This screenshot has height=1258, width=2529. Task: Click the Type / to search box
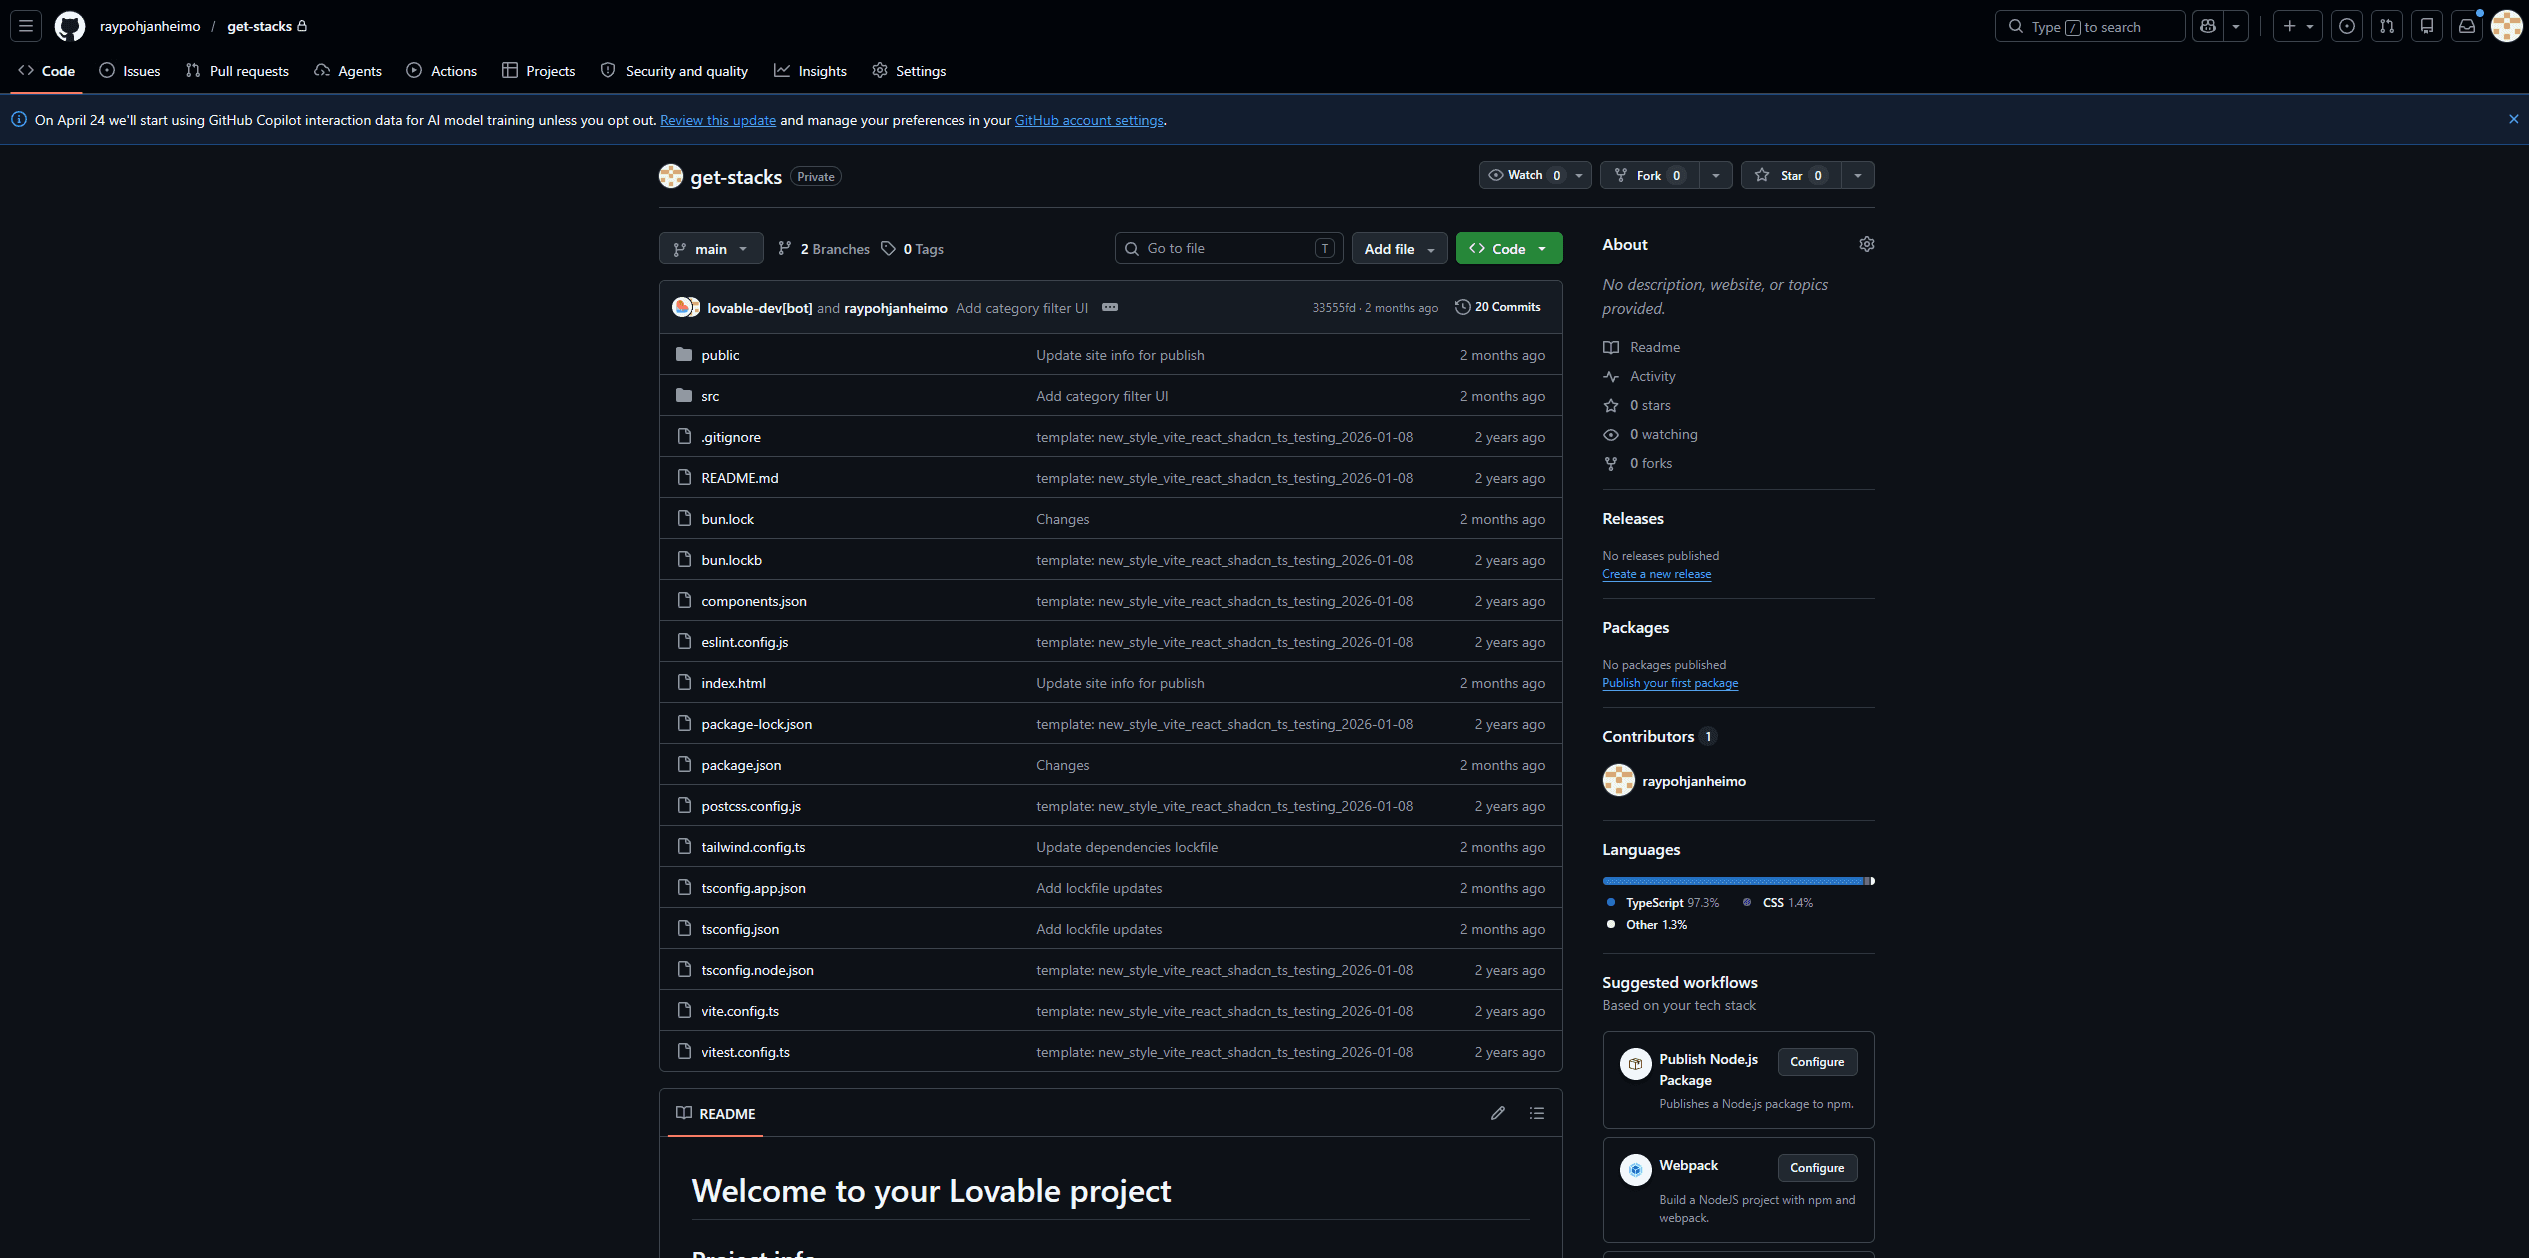[2089, 26]
